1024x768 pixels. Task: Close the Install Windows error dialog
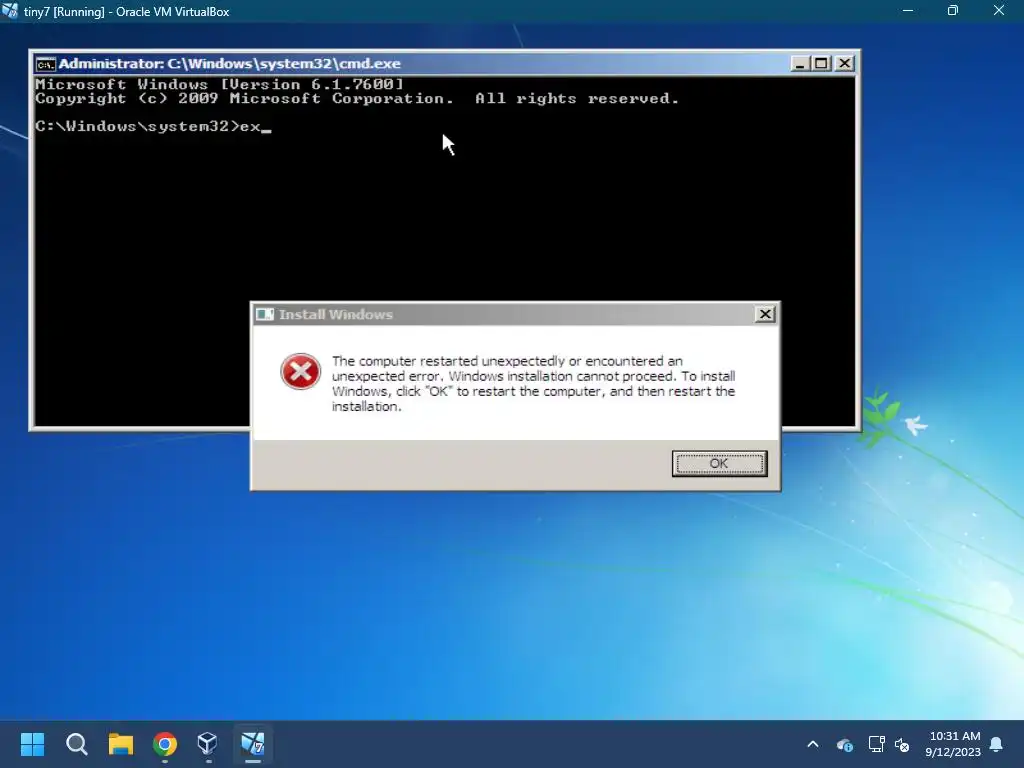tap(765, 314)
